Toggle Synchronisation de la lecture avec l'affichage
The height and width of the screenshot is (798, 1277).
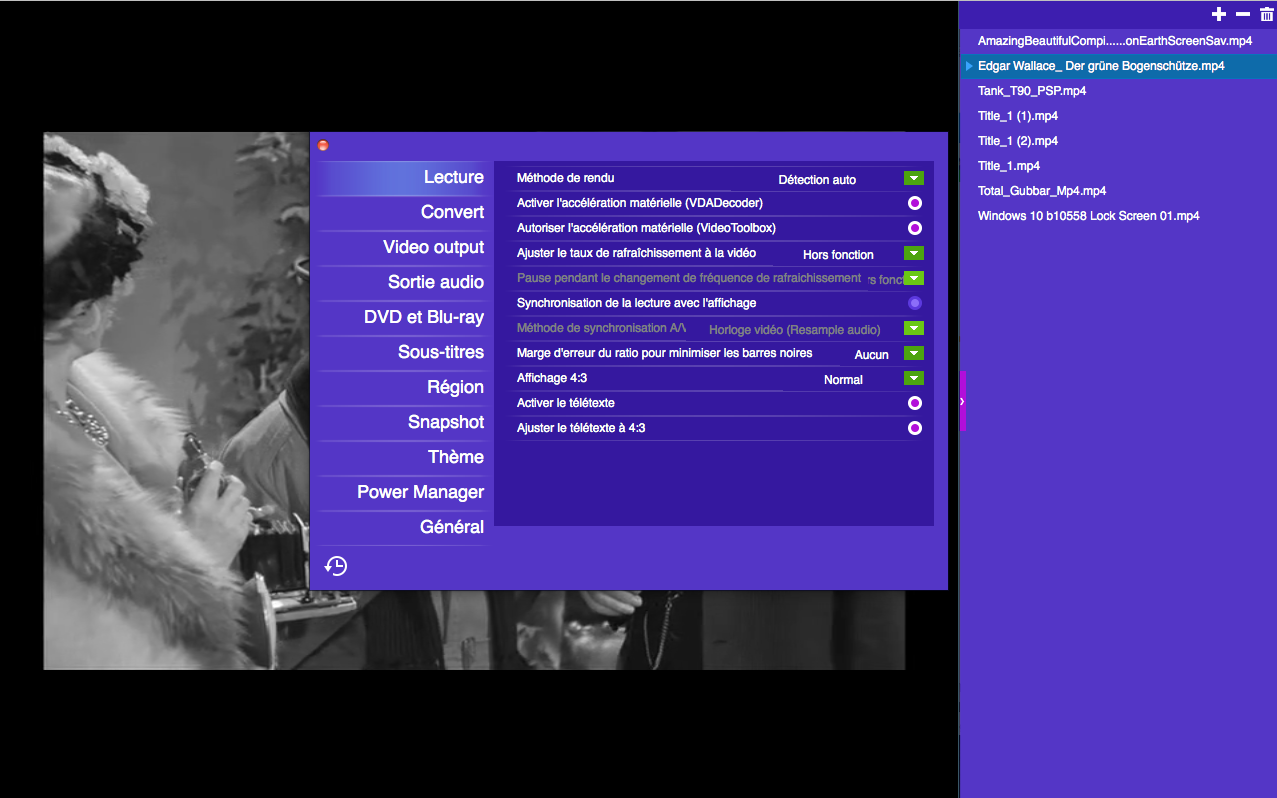pos(914,303)
